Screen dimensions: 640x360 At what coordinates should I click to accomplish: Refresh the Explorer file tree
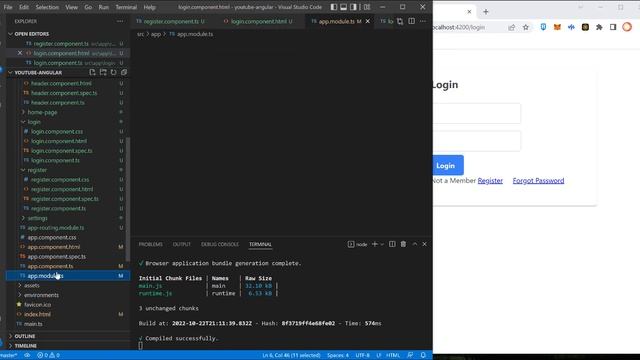click(x=113, y=72)
